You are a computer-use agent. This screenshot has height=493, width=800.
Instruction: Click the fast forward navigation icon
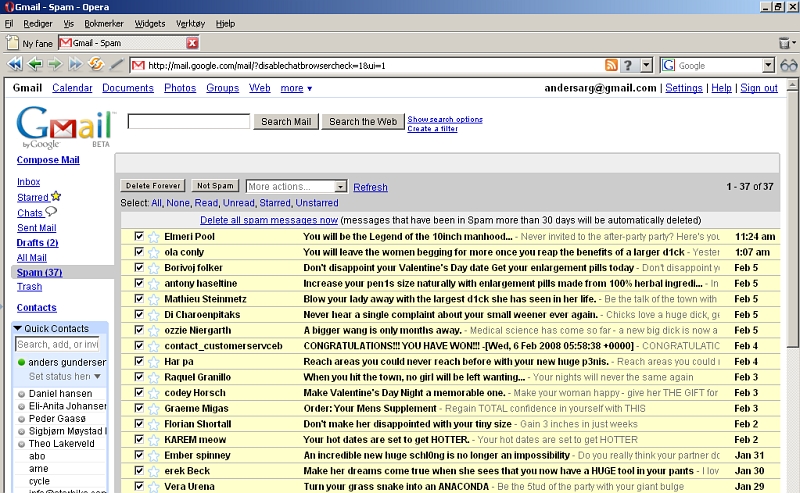coord(75,64)
